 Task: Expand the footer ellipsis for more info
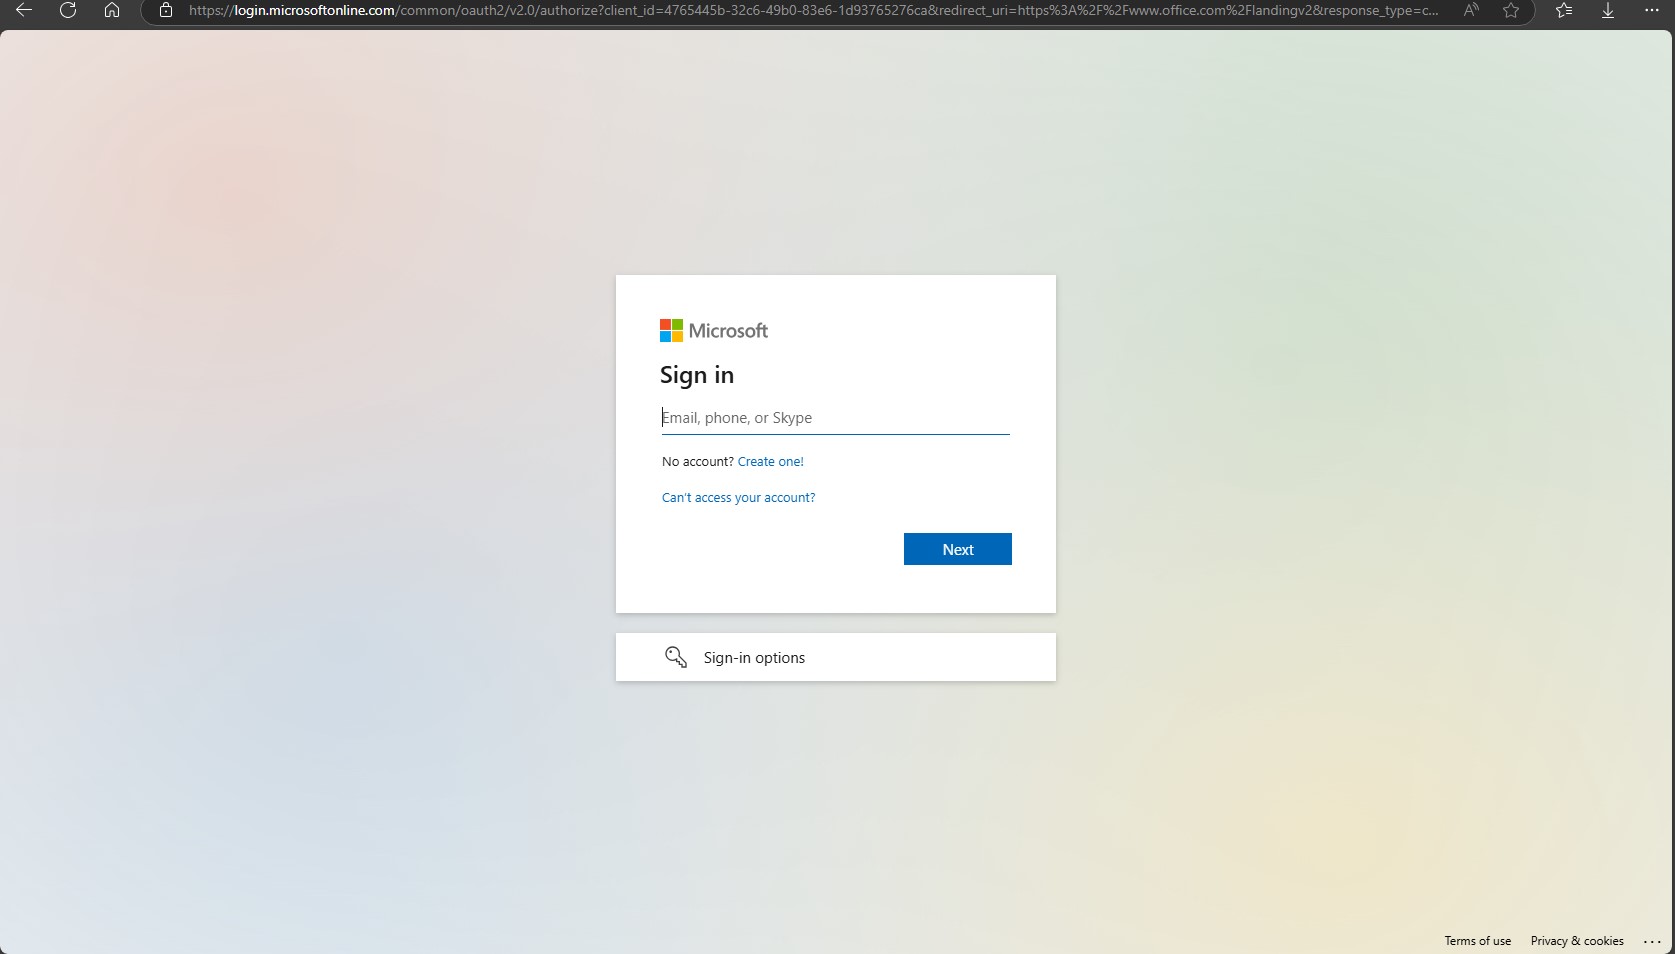click(x=1652, y=942)
